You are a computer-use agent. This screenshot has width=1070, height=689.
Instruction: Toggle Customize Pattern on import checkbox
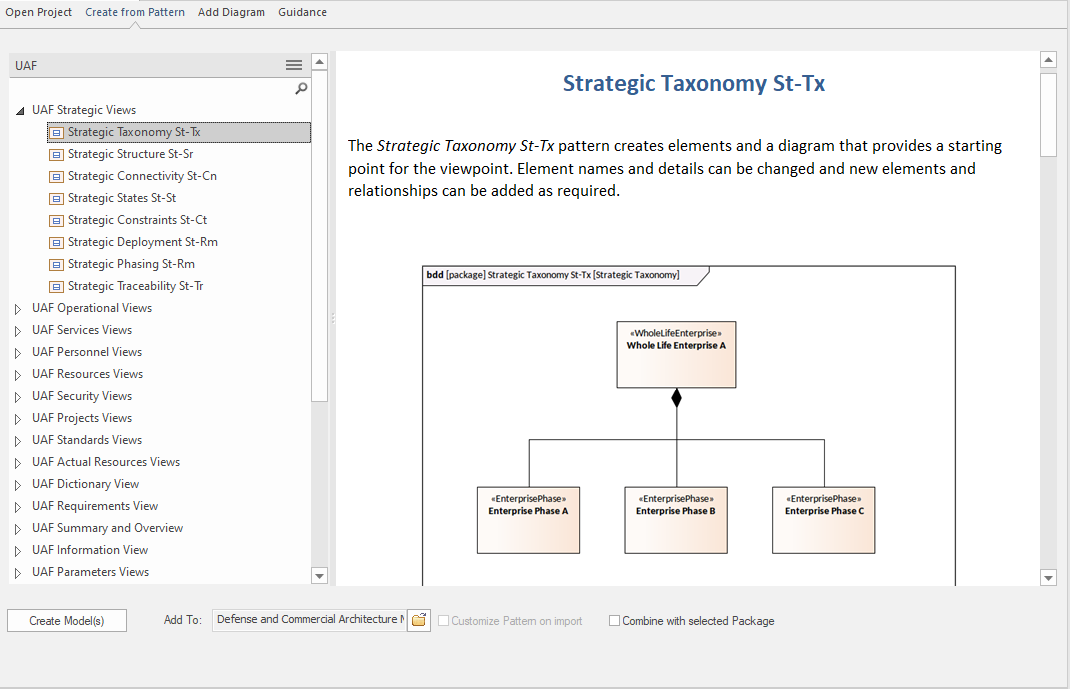(x=443, y=621)
